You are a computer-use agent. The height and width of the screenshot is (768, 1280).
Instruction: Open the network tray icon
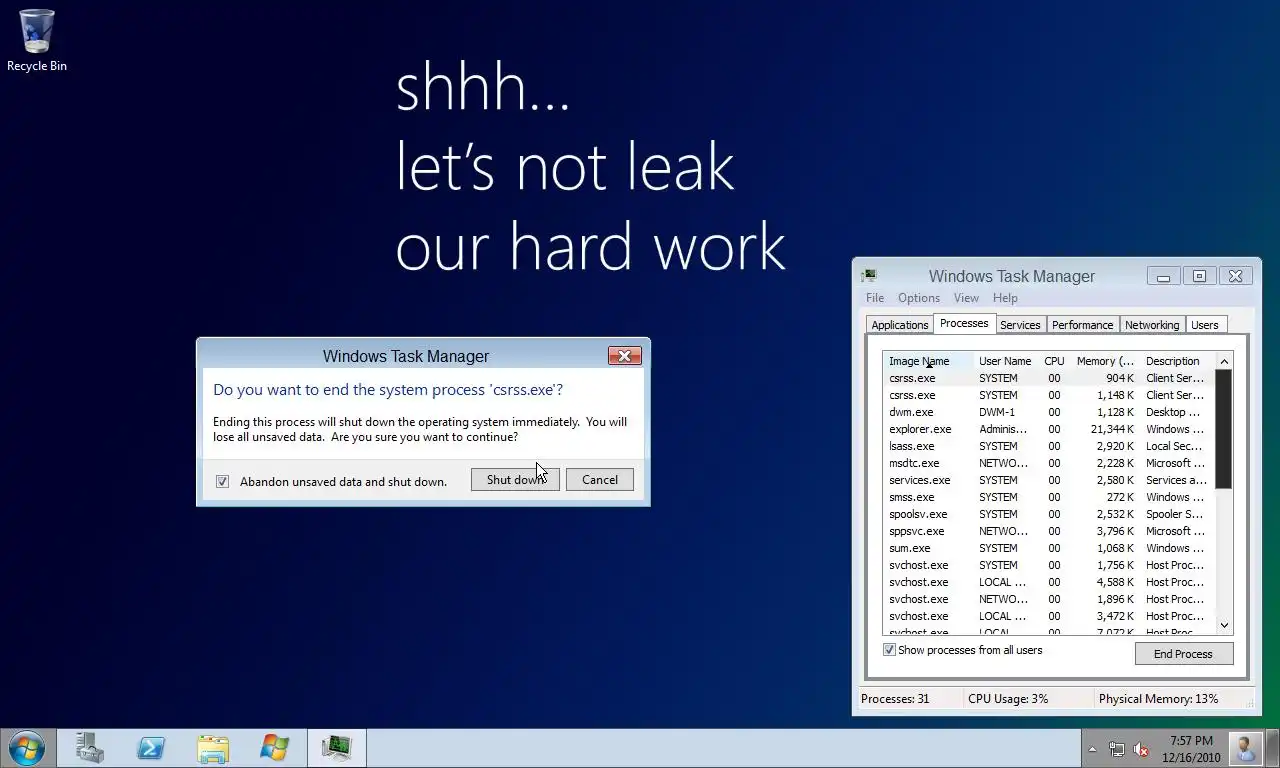coord(1116,749)
